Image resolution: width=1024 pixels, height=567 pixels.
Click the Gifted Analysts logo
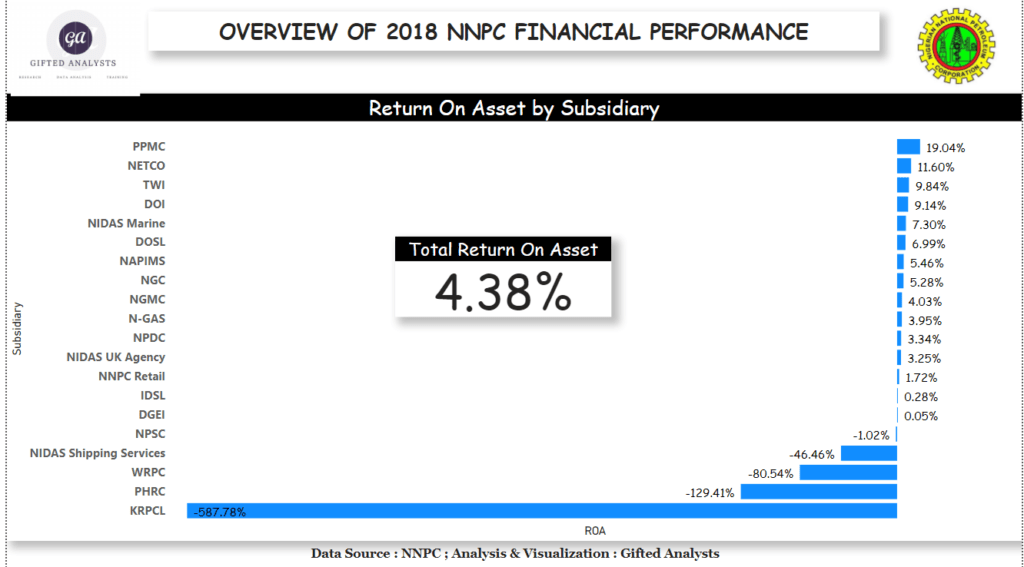pyautogui.click(x=73, y=46)
